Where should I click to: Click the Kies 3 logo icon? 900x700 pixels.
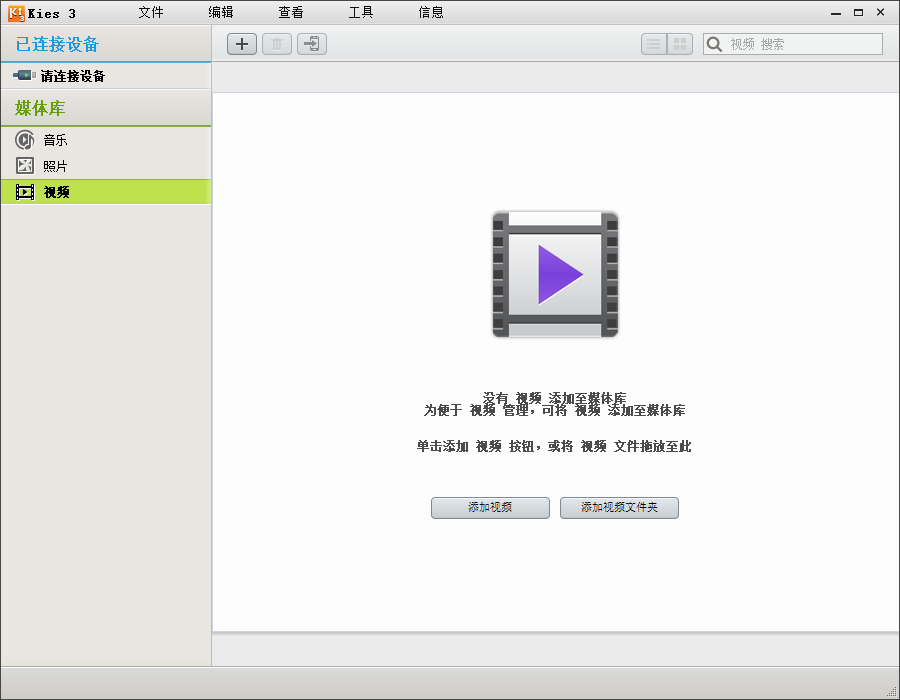pos(16,13)
